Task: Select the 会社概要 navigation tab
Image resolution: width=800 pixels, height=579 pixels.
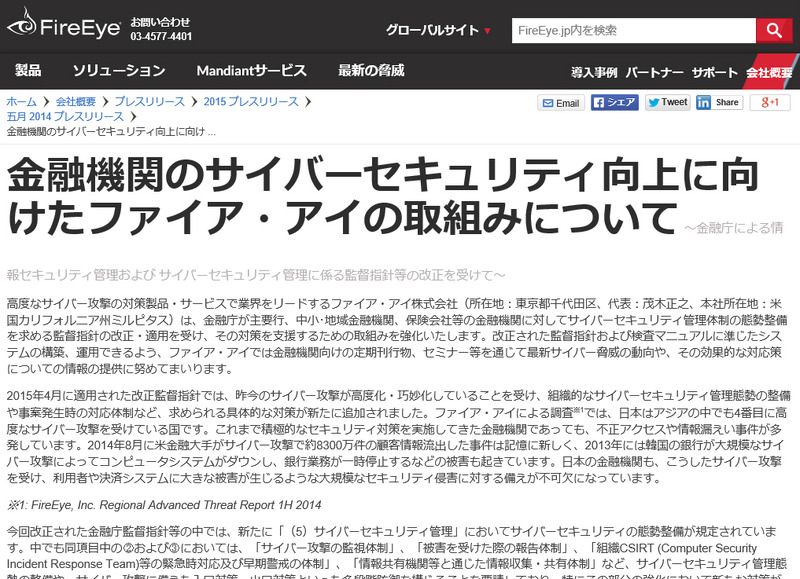Action: click(769, 73)
